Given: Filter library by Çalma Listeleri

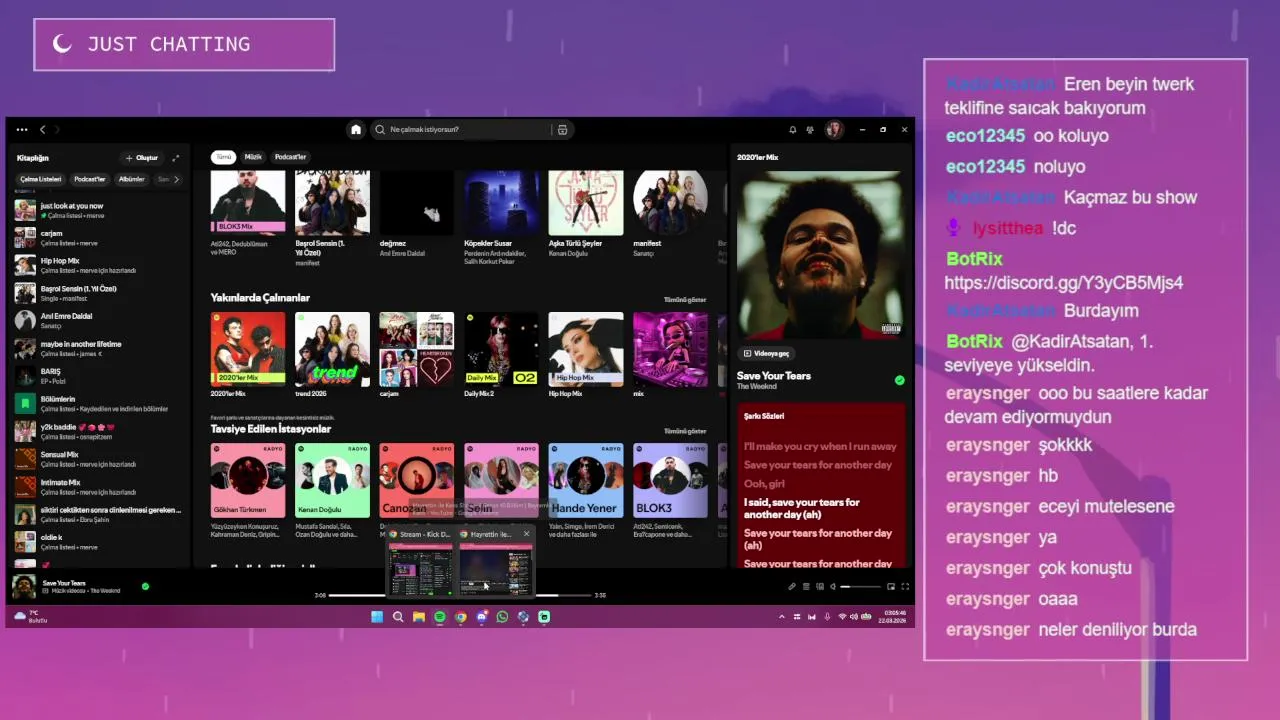Looking at the screenshot, I should [41, 179].
